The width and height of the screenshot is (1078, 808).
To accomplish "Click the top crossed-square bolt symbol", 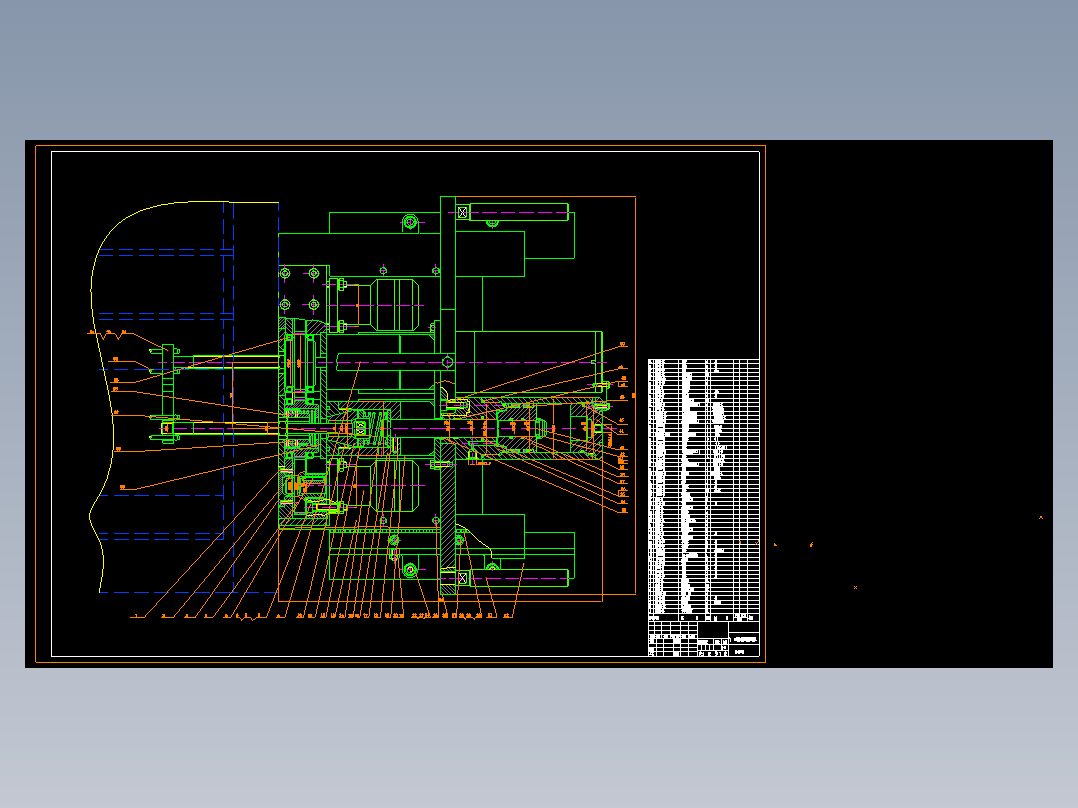I will [x=462, y=212].
